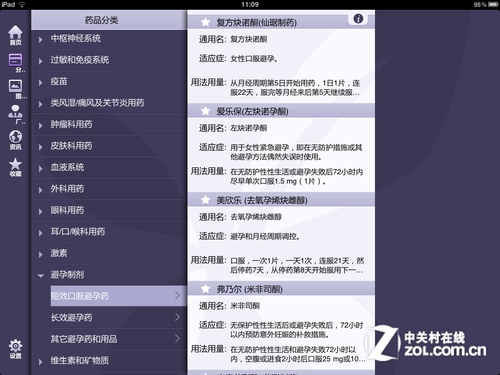Click Wi-Fi indicator in status bar
The image size is (500, 375).
22,4
